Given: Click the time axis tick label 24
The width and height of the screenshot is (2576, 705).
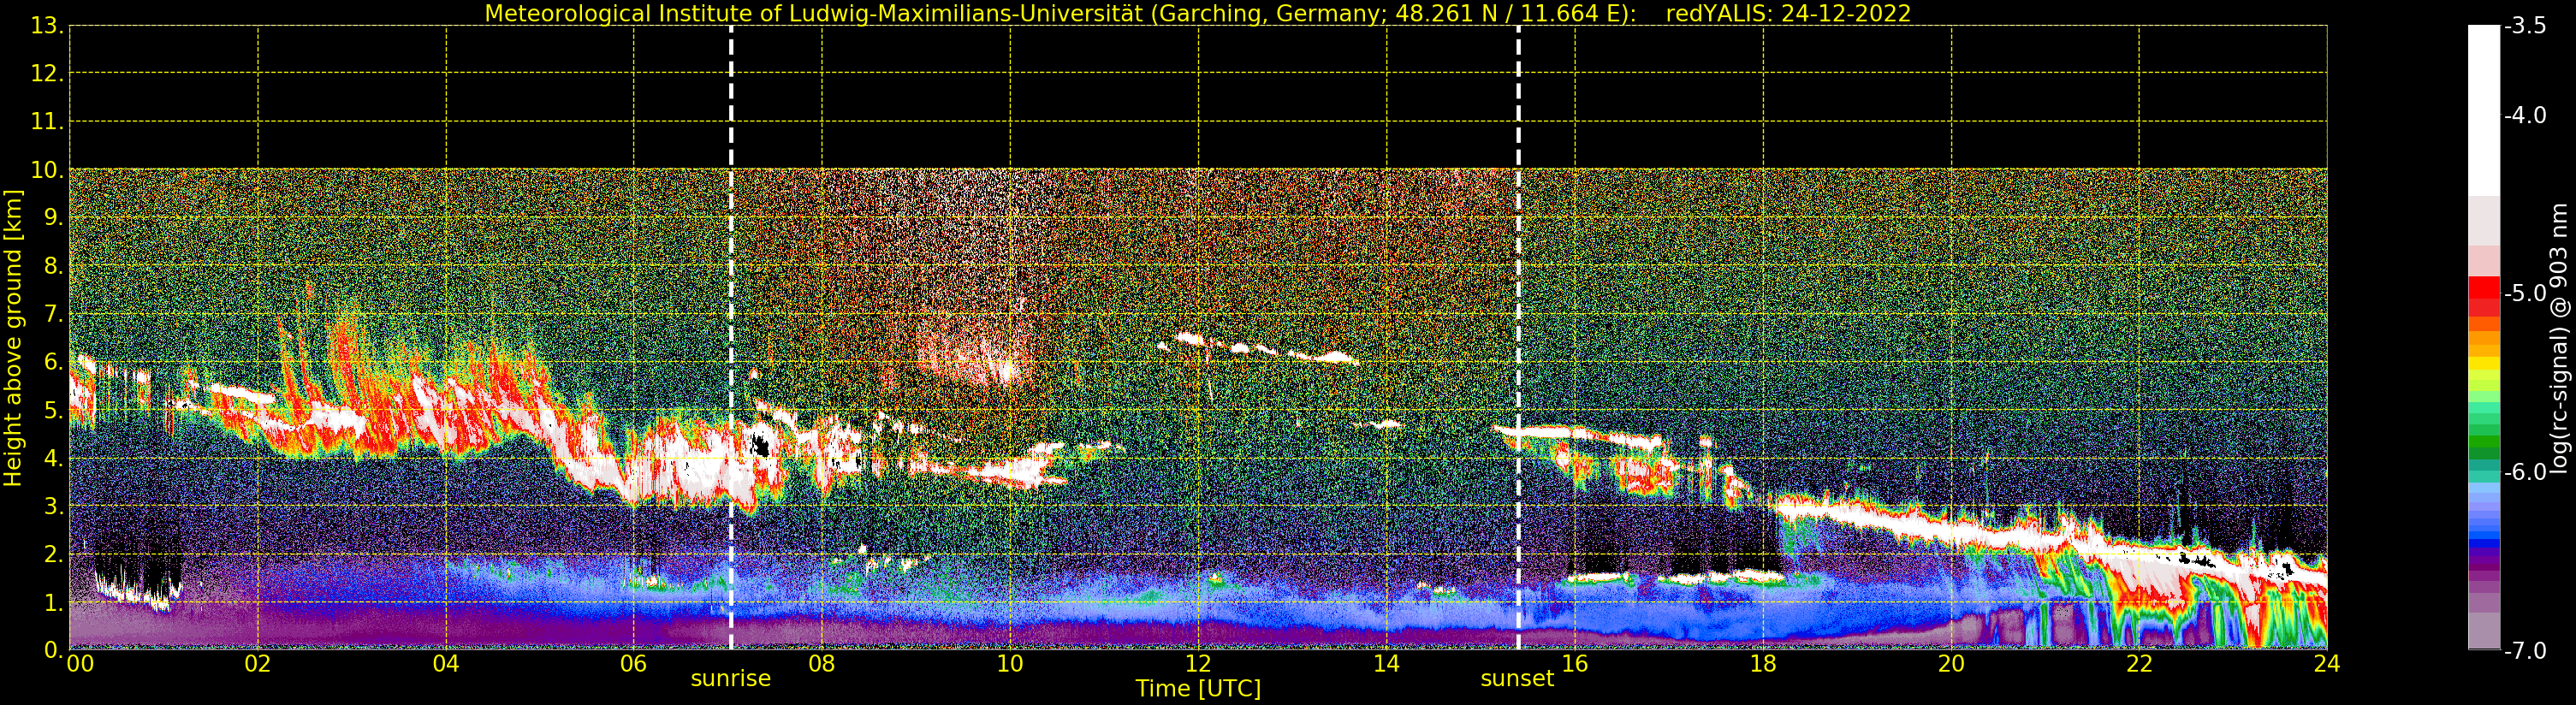Looking at the screenshot, I should click(2327, 664).
